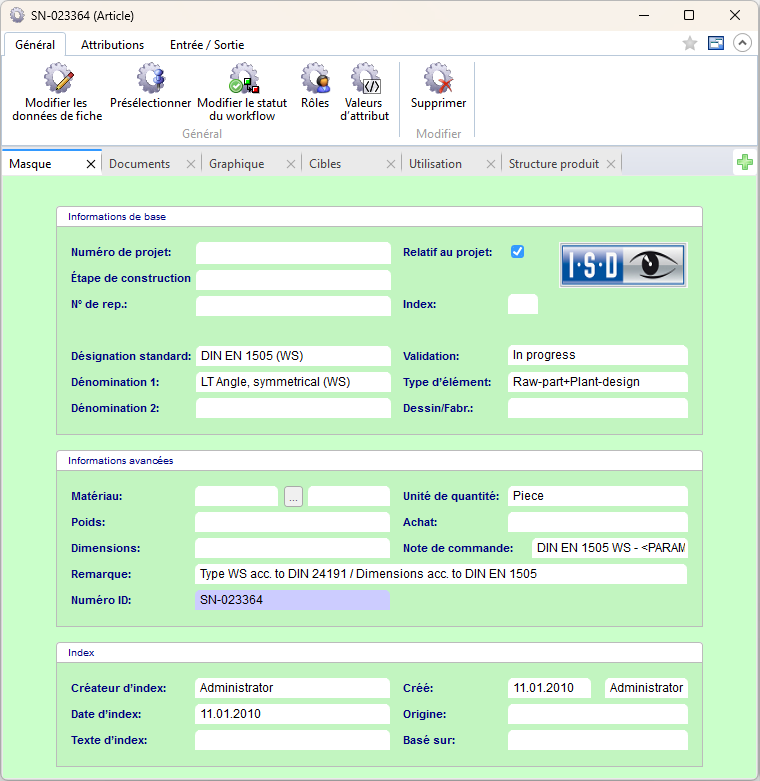Screen dimensions: 760x781
Task: Add a new tab with green plus
Action: 744,162
